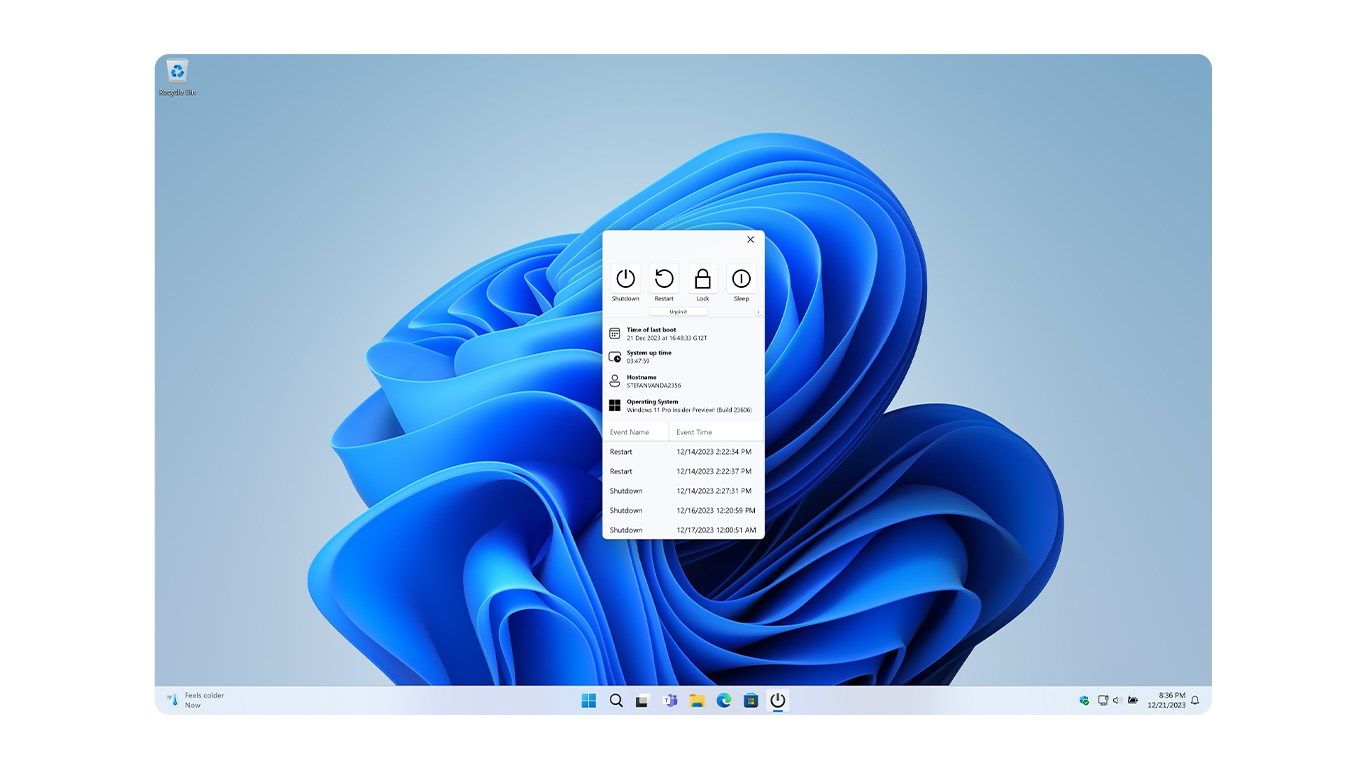Select the Shutdown event at 2:27:31 PM

coord(683,491)
